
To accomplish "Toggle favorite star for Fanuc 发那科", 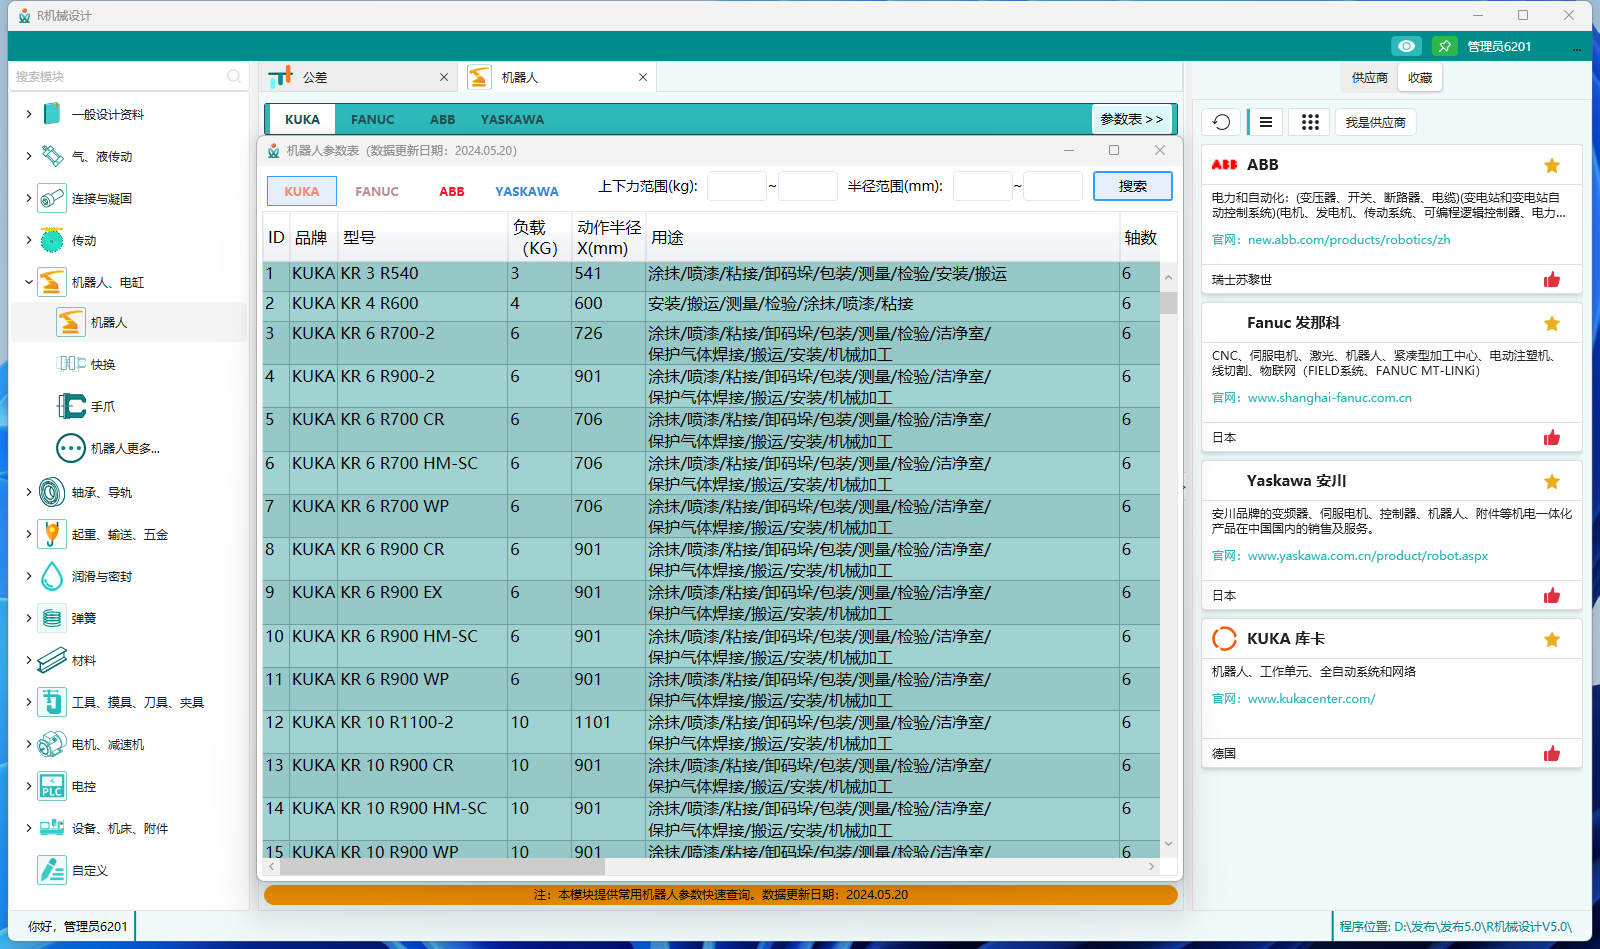I will [1552, 323].
